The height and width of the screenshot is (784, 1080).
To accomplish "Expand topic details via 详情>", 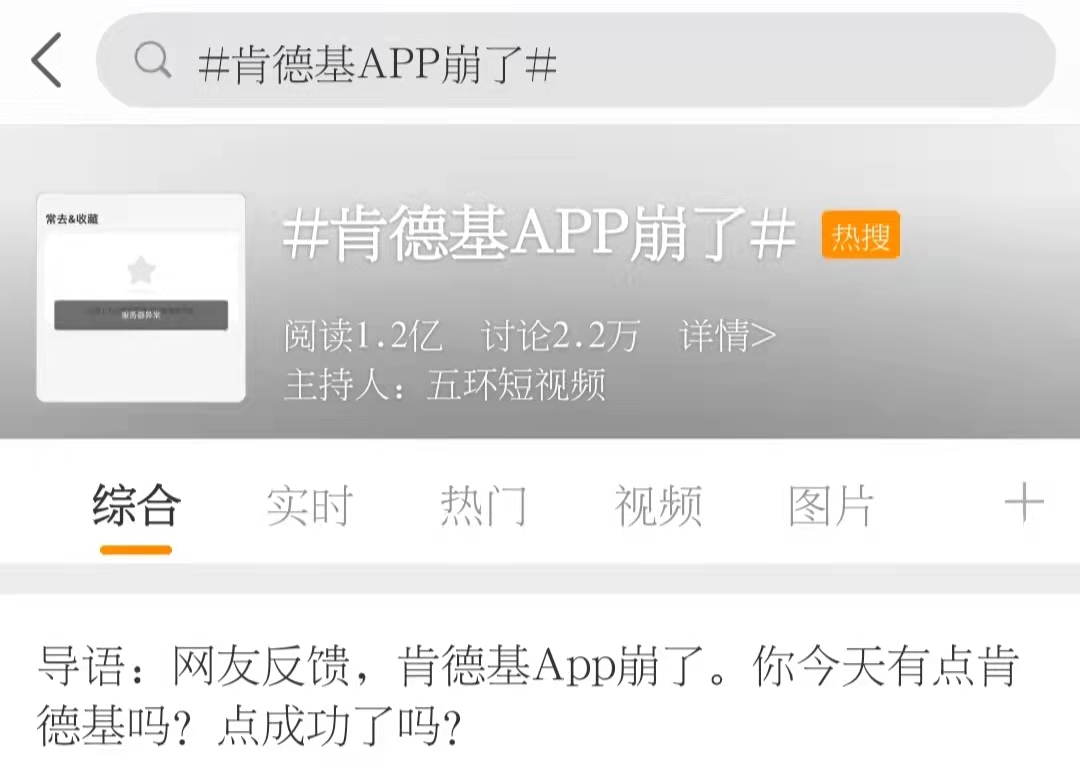I will click(727, 336).
